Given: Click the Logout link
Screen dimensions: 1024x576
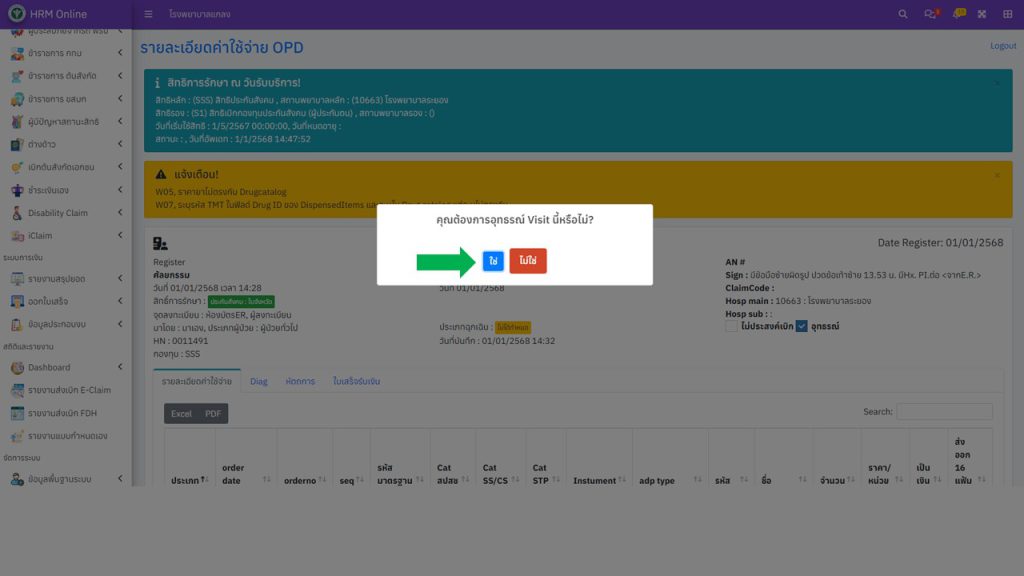Looking at the screenshot, I should [x=1002, y=46].
